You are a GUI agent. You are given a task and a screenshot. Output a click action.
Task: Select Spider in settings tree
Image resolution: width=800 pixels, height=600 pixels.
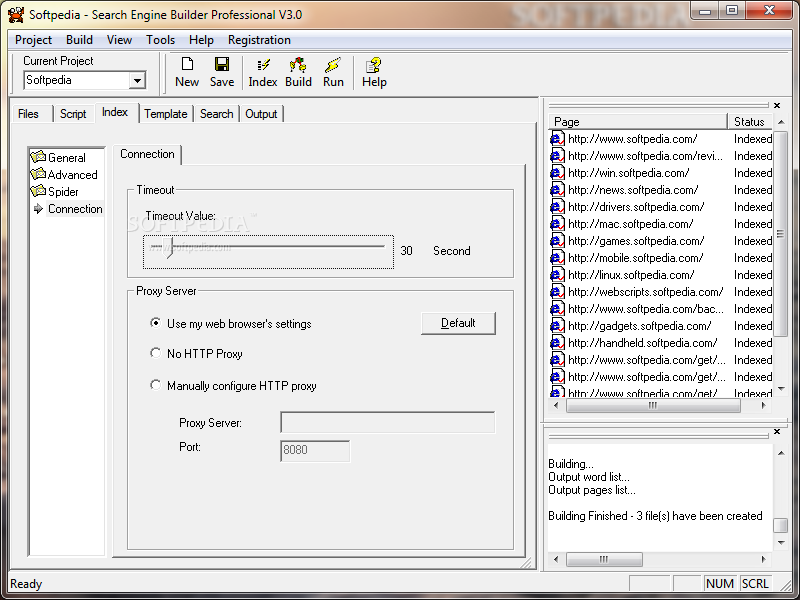[63, 192]
